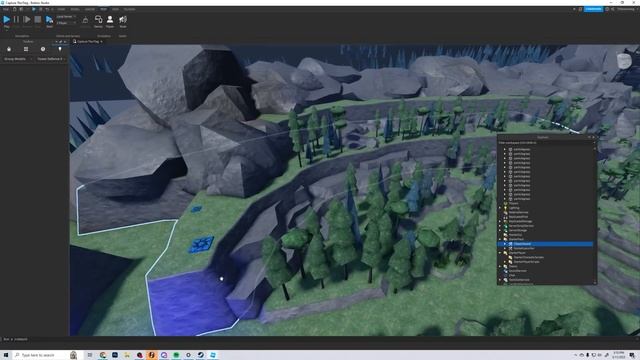This screenshot has height=360, width=640.
Task: Open Toolbox Recent clock icon
Action: (x=43, y=49)
